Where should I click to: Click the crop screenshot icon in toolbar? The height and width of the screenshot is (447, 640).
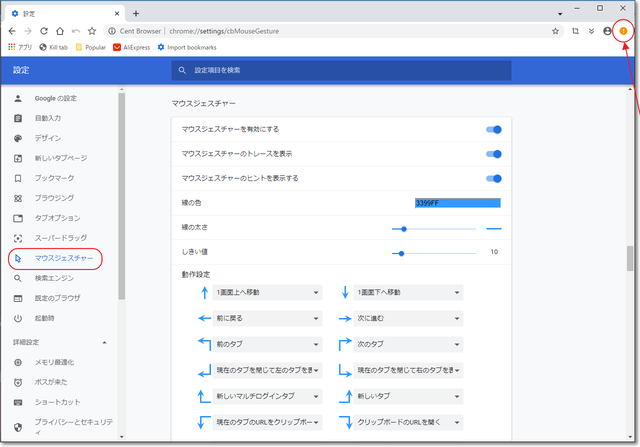[x=576, y=31]
